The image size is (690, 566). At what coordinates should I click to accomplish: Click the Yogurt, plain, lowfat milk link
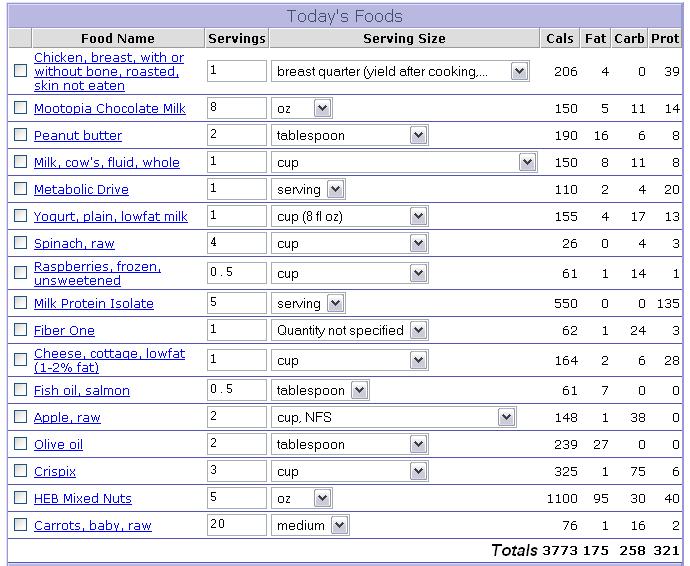[111, 216]
